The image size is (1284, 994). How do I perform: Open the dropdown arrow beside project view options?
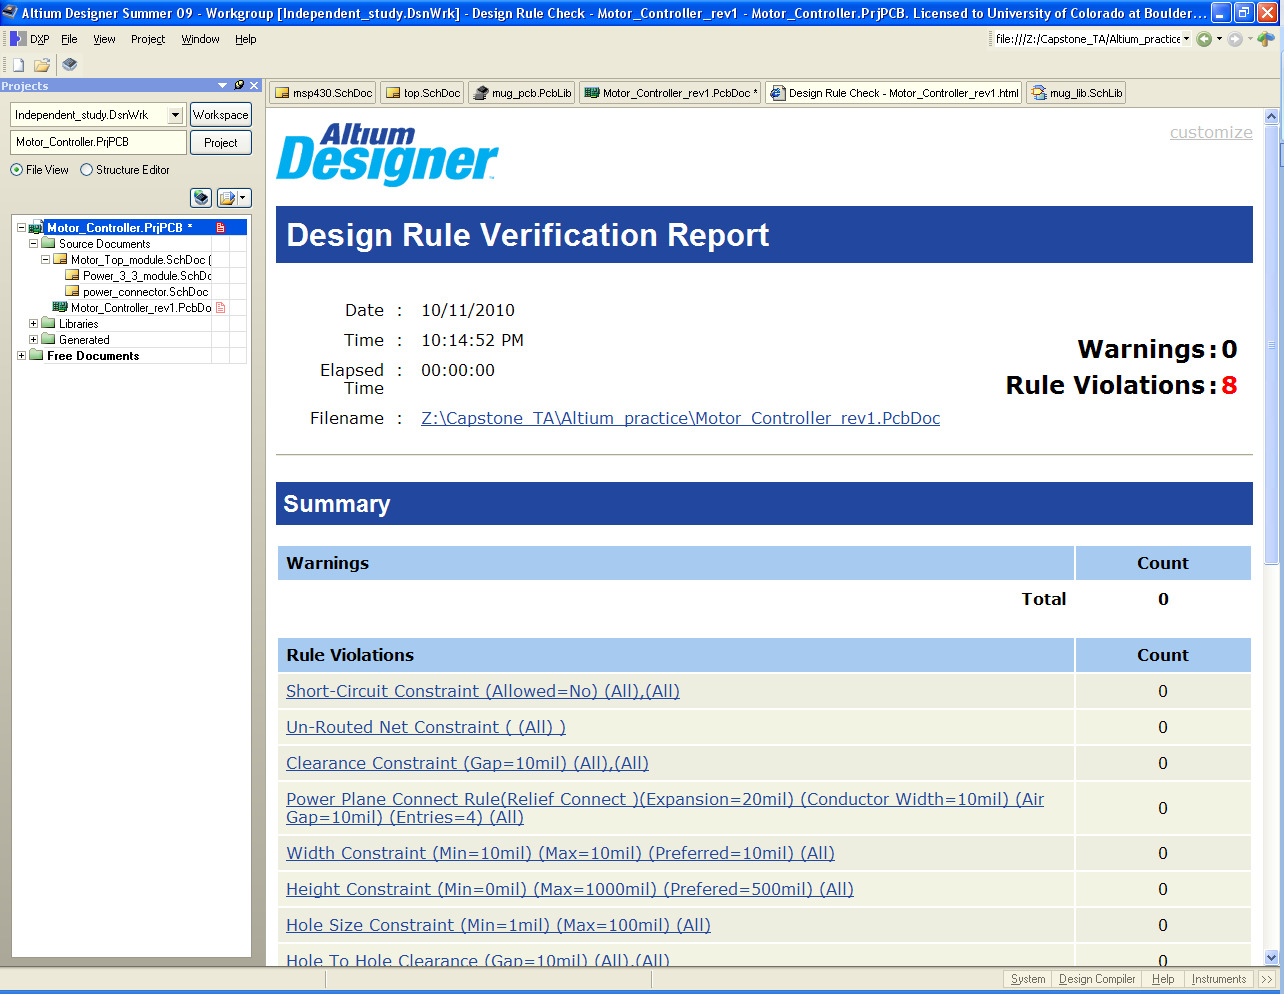pos(243,198)
